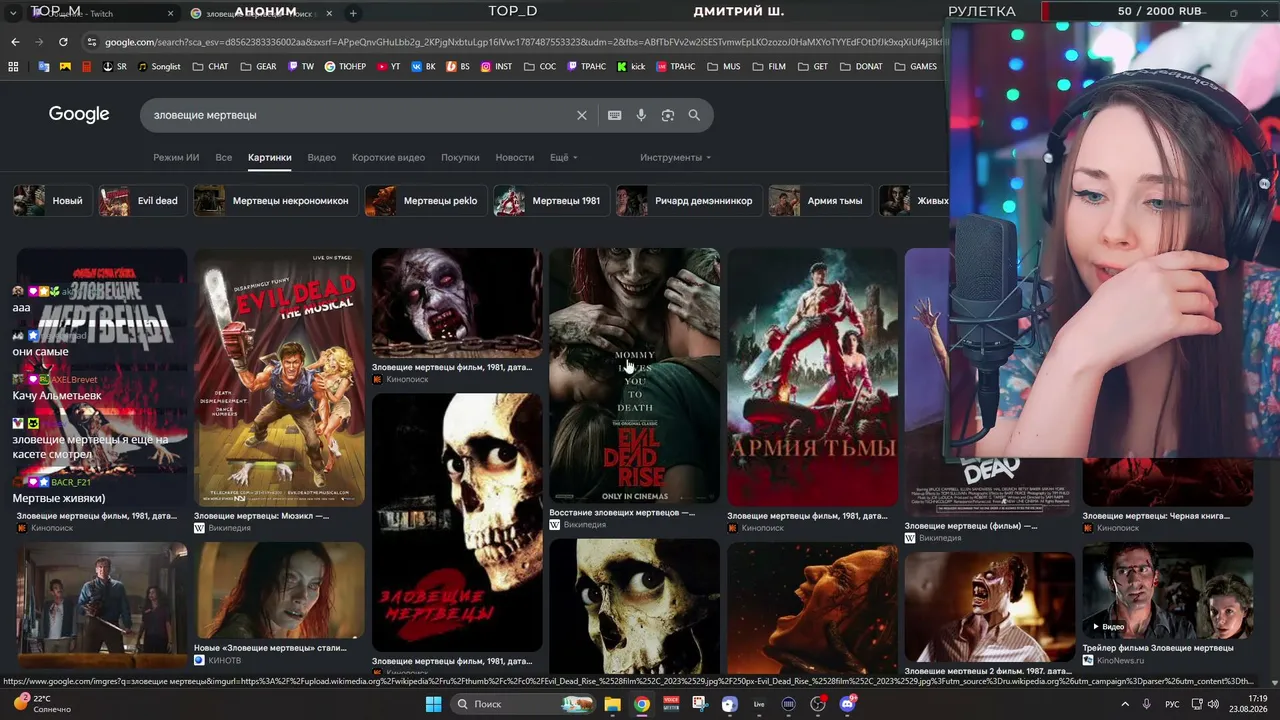Open the GET bookmarks folder

pos(812,67)
